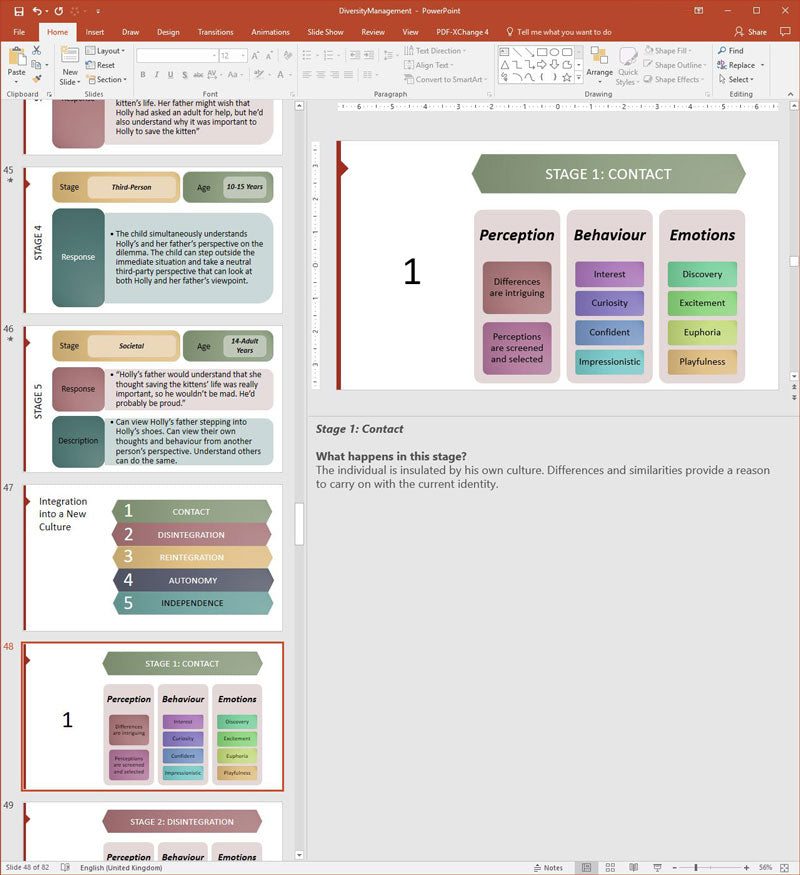The image size is (800, 875).
Task: Select the isosceles triangle shape
Action: [x=505, y=65]
